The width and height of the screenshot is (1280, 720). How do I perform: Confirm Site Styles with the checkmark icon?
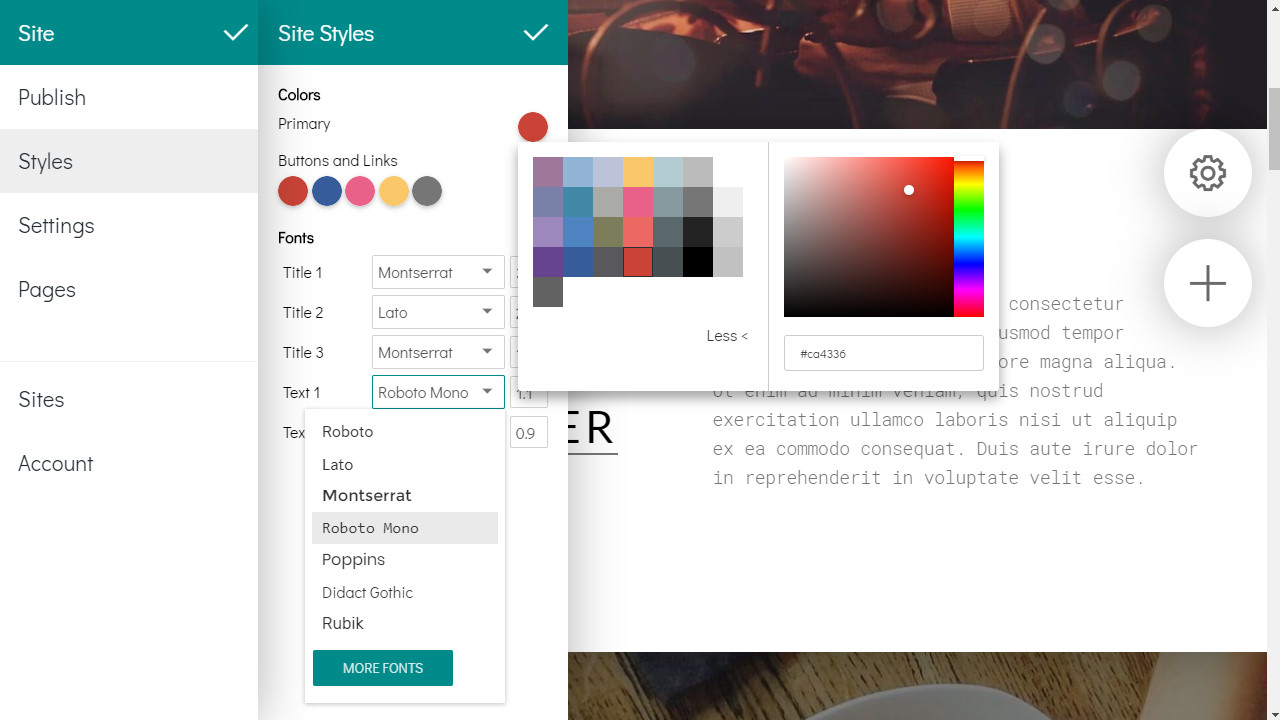pyautogui.click(x=536, y=33)
